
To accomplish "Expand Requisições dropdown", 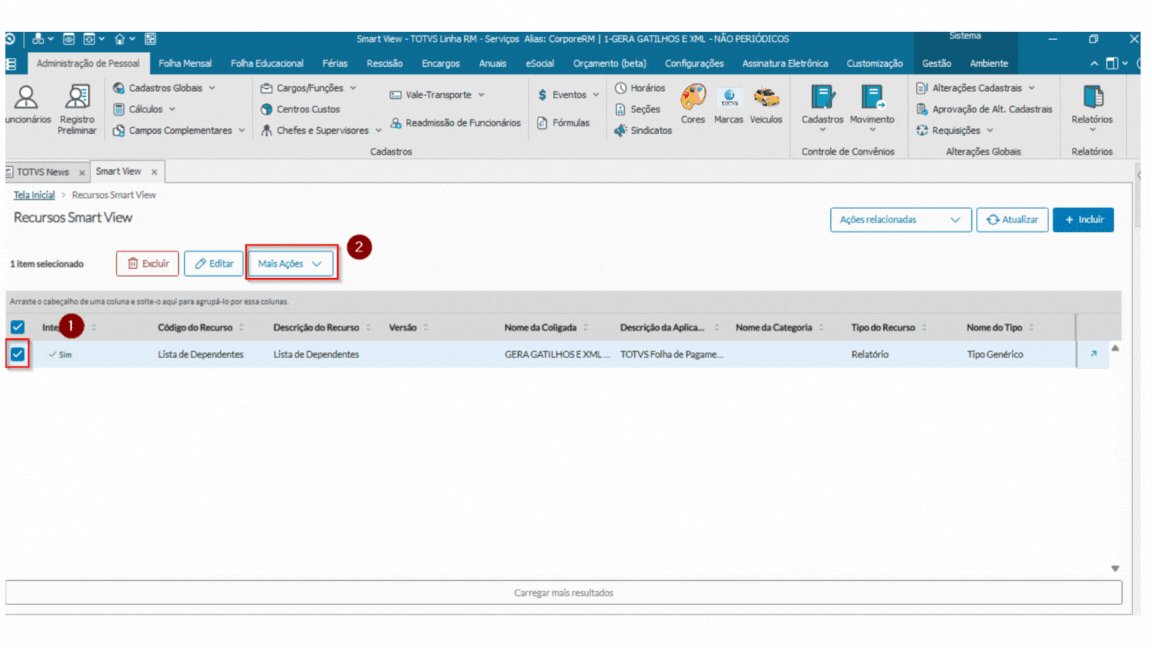I will [x=990, y=131].
